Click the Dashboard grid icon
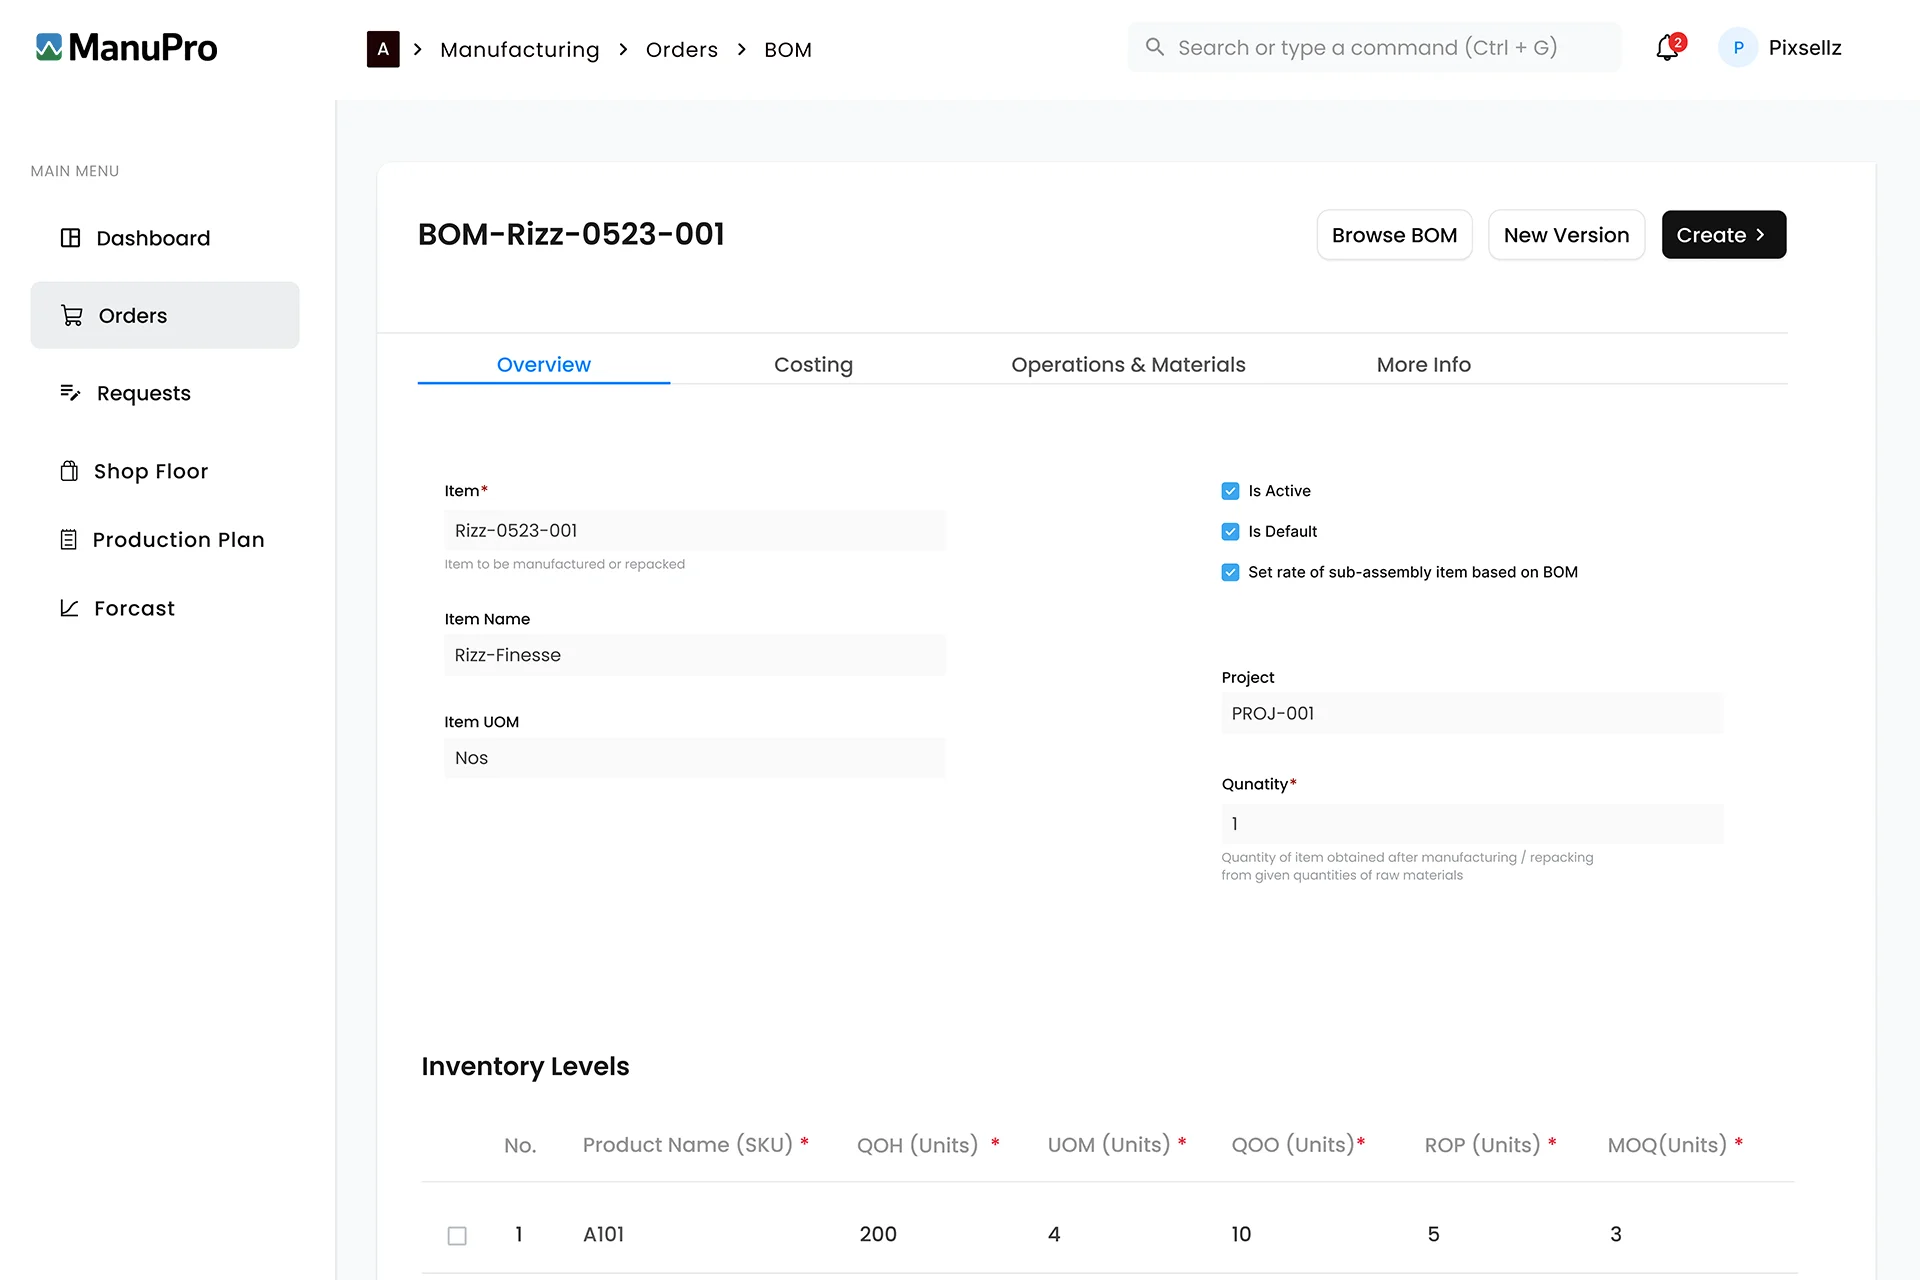The image size is (1920, 1280). [x=70, y=238]
